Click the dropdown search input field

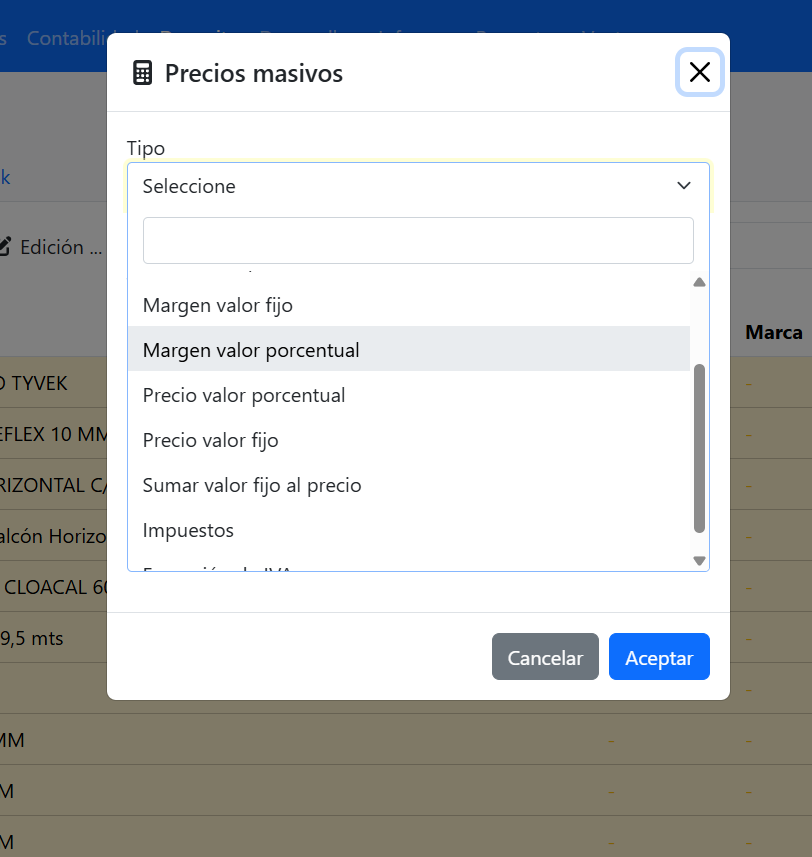point(418,240)
